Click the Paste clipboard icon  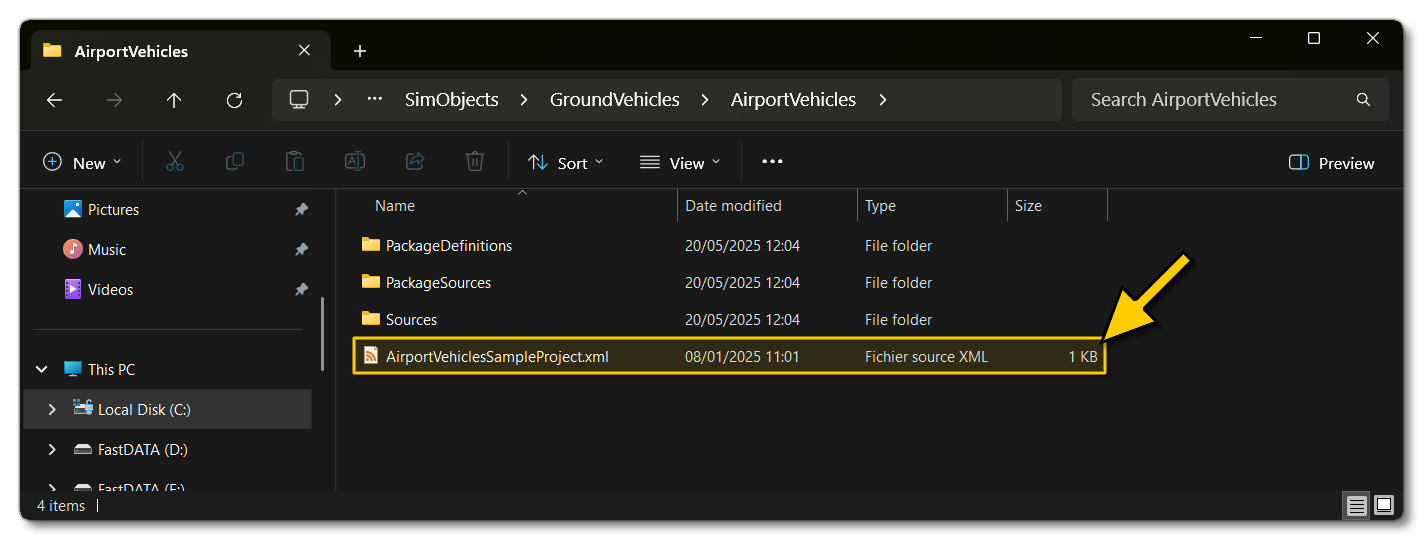point(295,162)
